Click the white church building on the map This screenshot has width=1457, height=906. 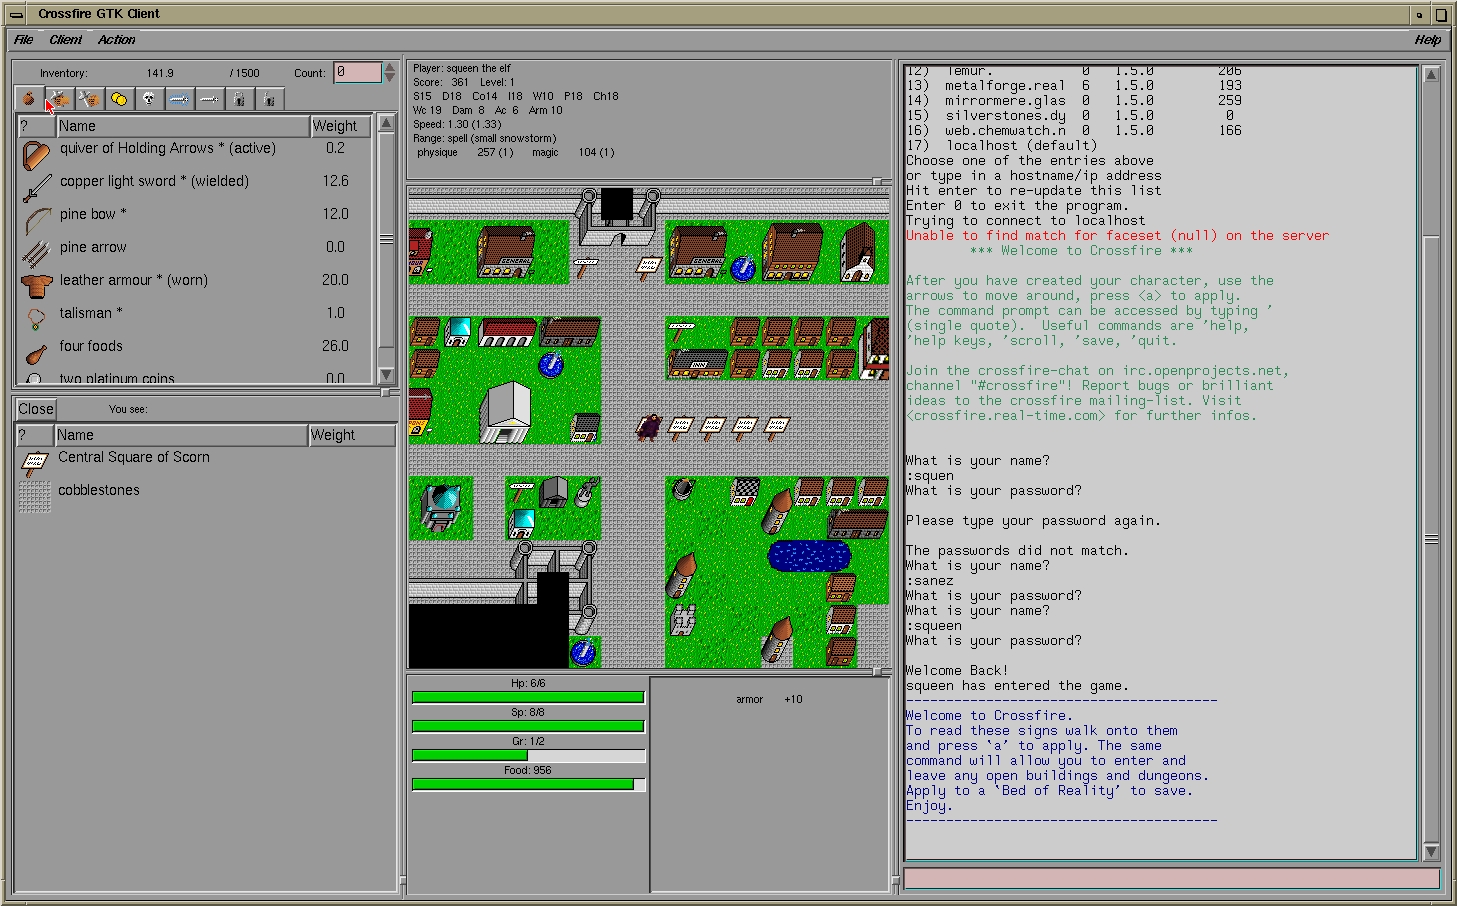(857, 254)
